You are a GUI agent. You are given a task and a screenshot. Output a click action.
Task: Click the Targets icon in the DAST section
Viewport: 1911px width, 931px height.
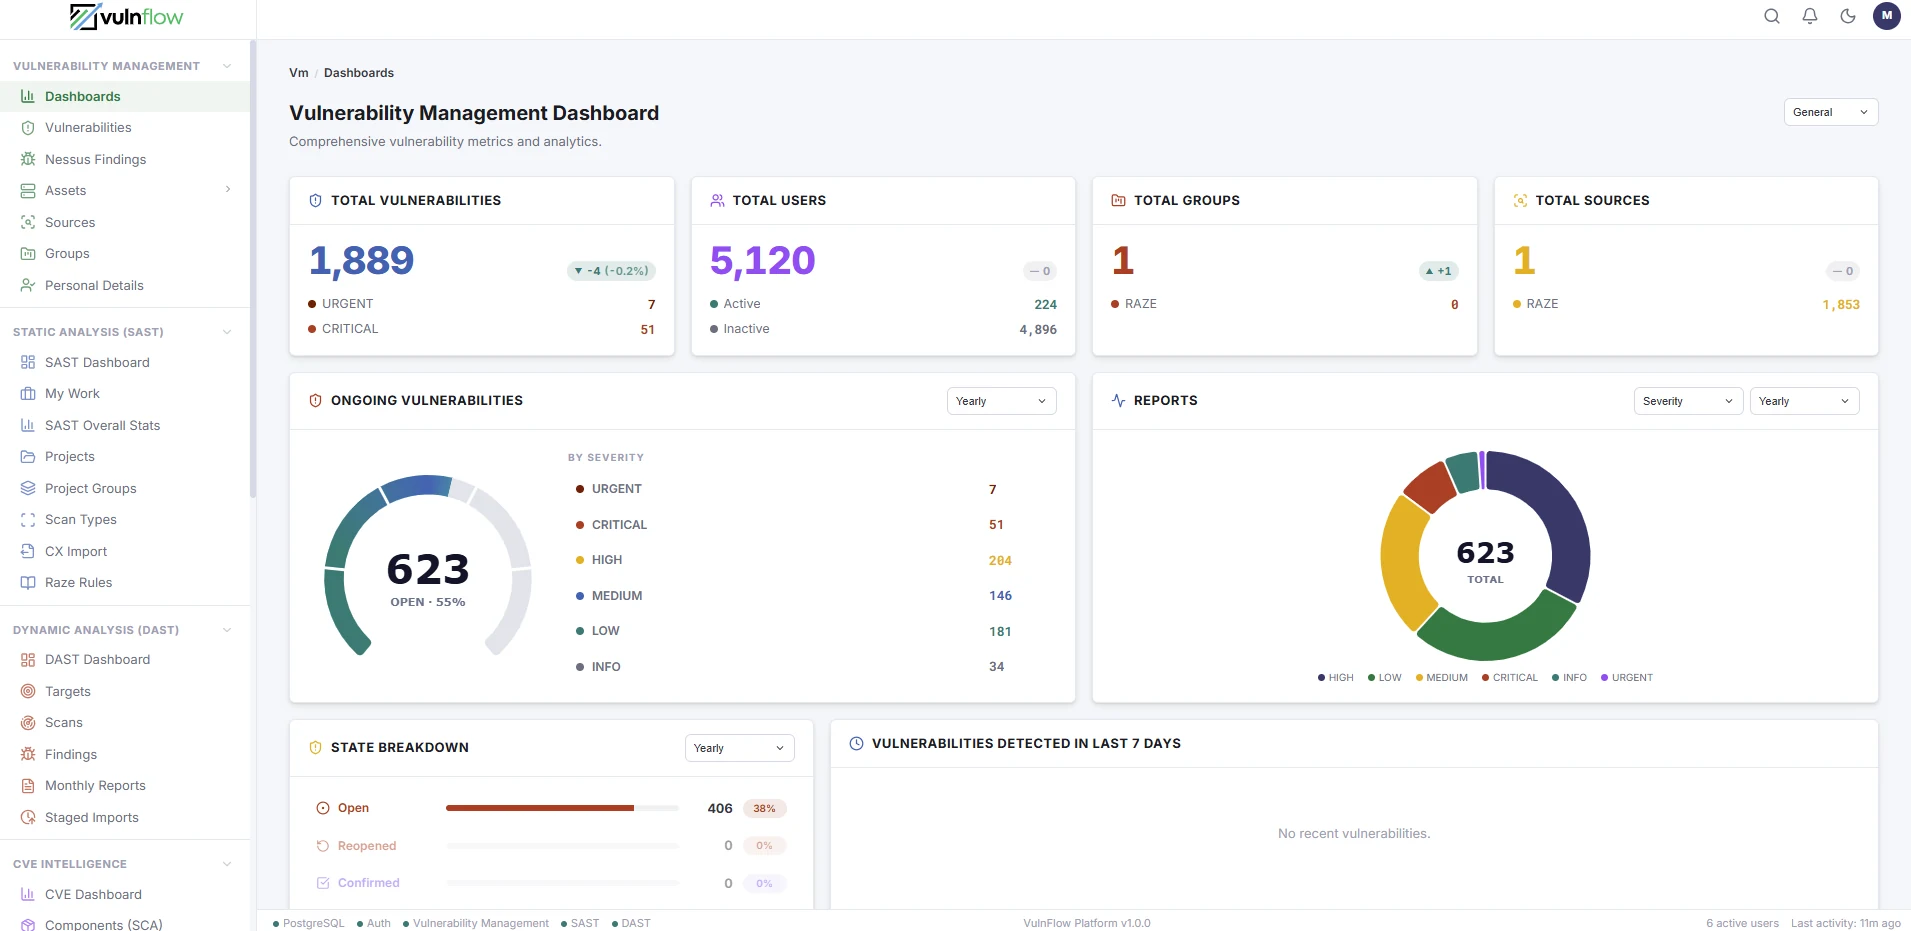pyautogui.click(x=28, y=691)
